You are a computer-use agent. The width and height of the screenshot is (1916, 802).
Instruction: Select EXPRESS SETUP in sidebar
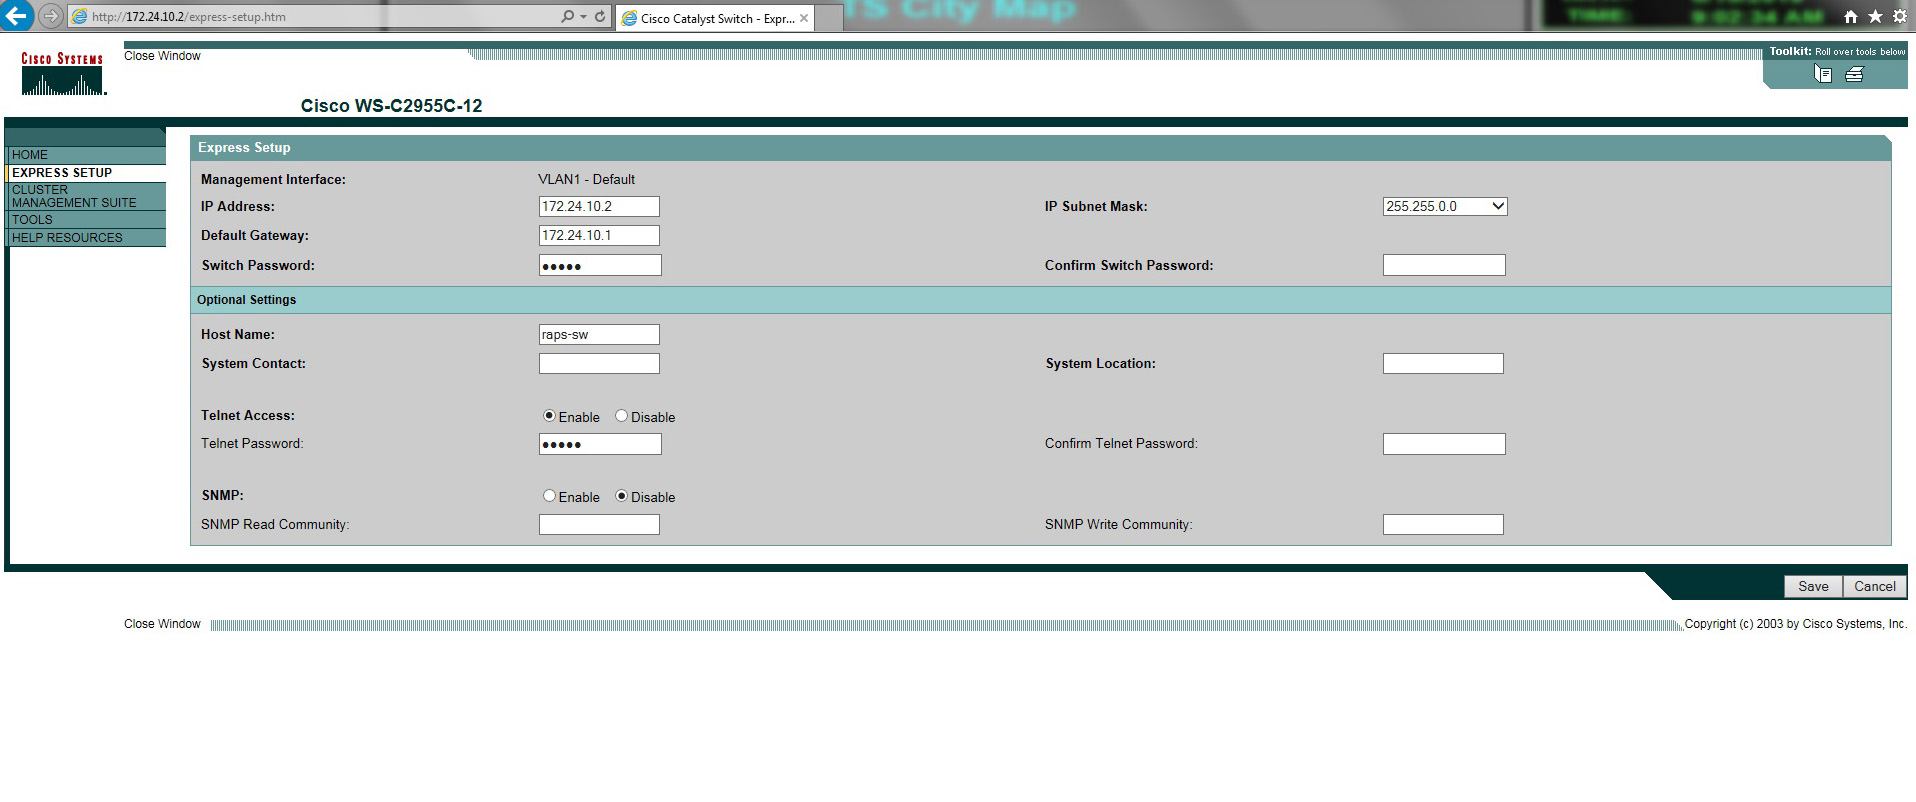tap(87, 173)
